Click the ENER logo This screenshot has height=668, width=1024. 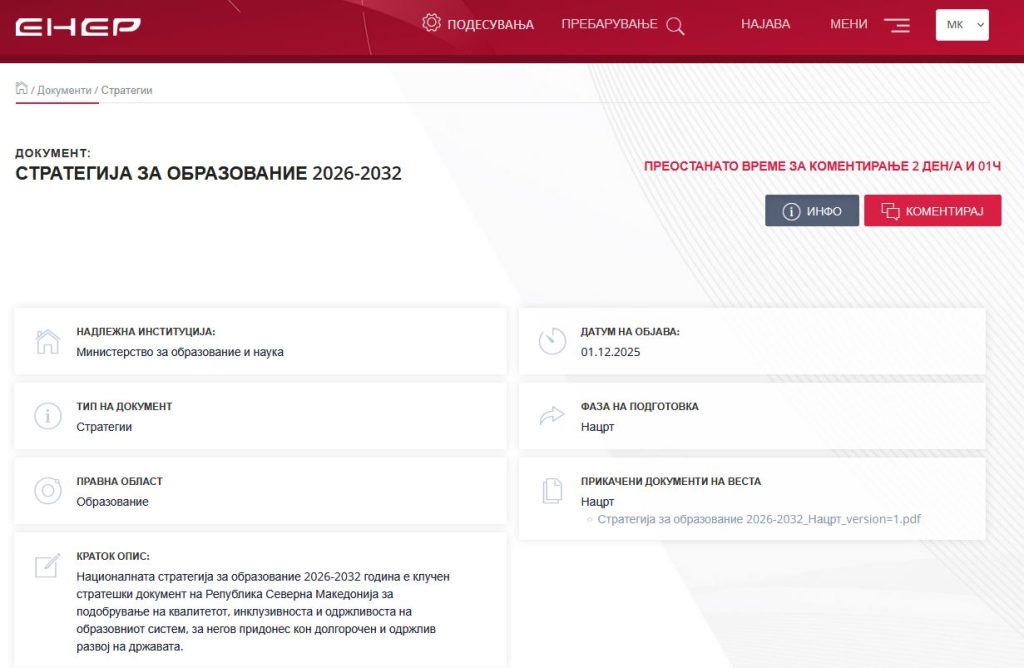tap(78, 26)
